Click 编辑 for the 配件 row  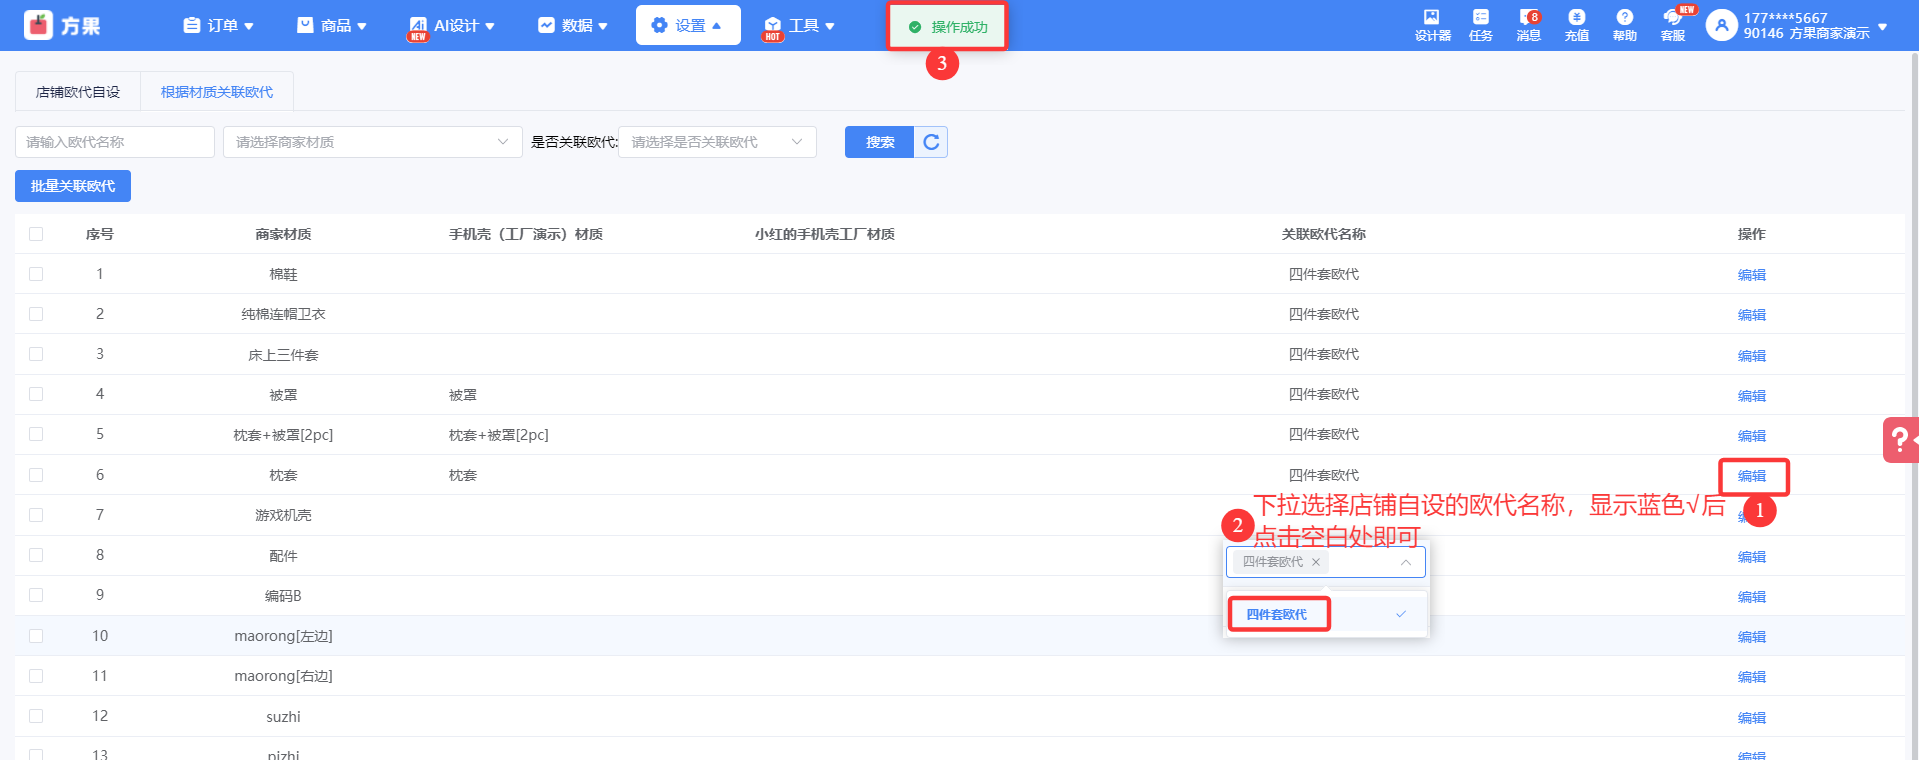pos(1752,557)
